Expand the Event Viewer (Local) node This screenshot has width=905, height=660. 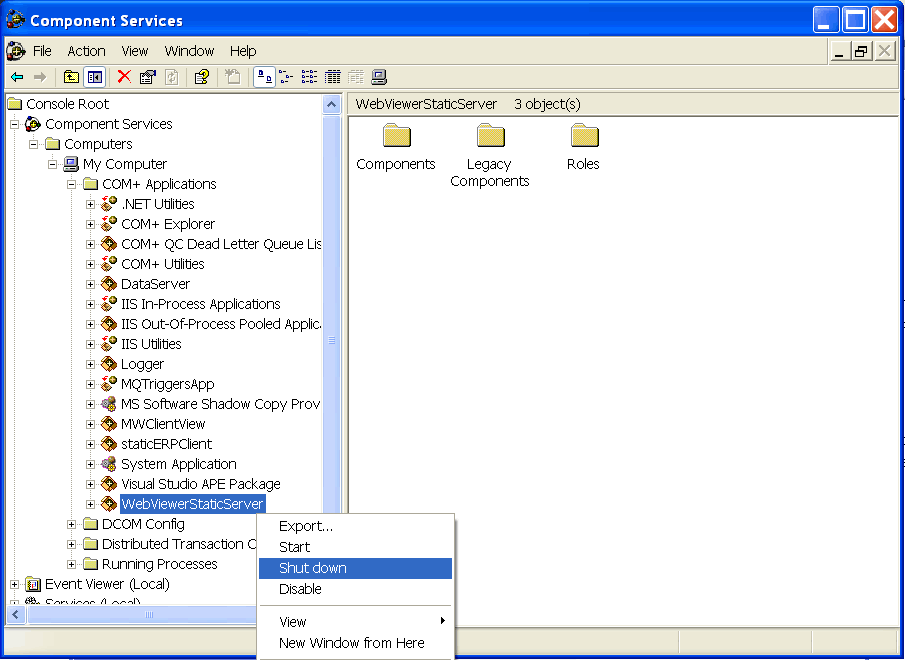[14, 584]
